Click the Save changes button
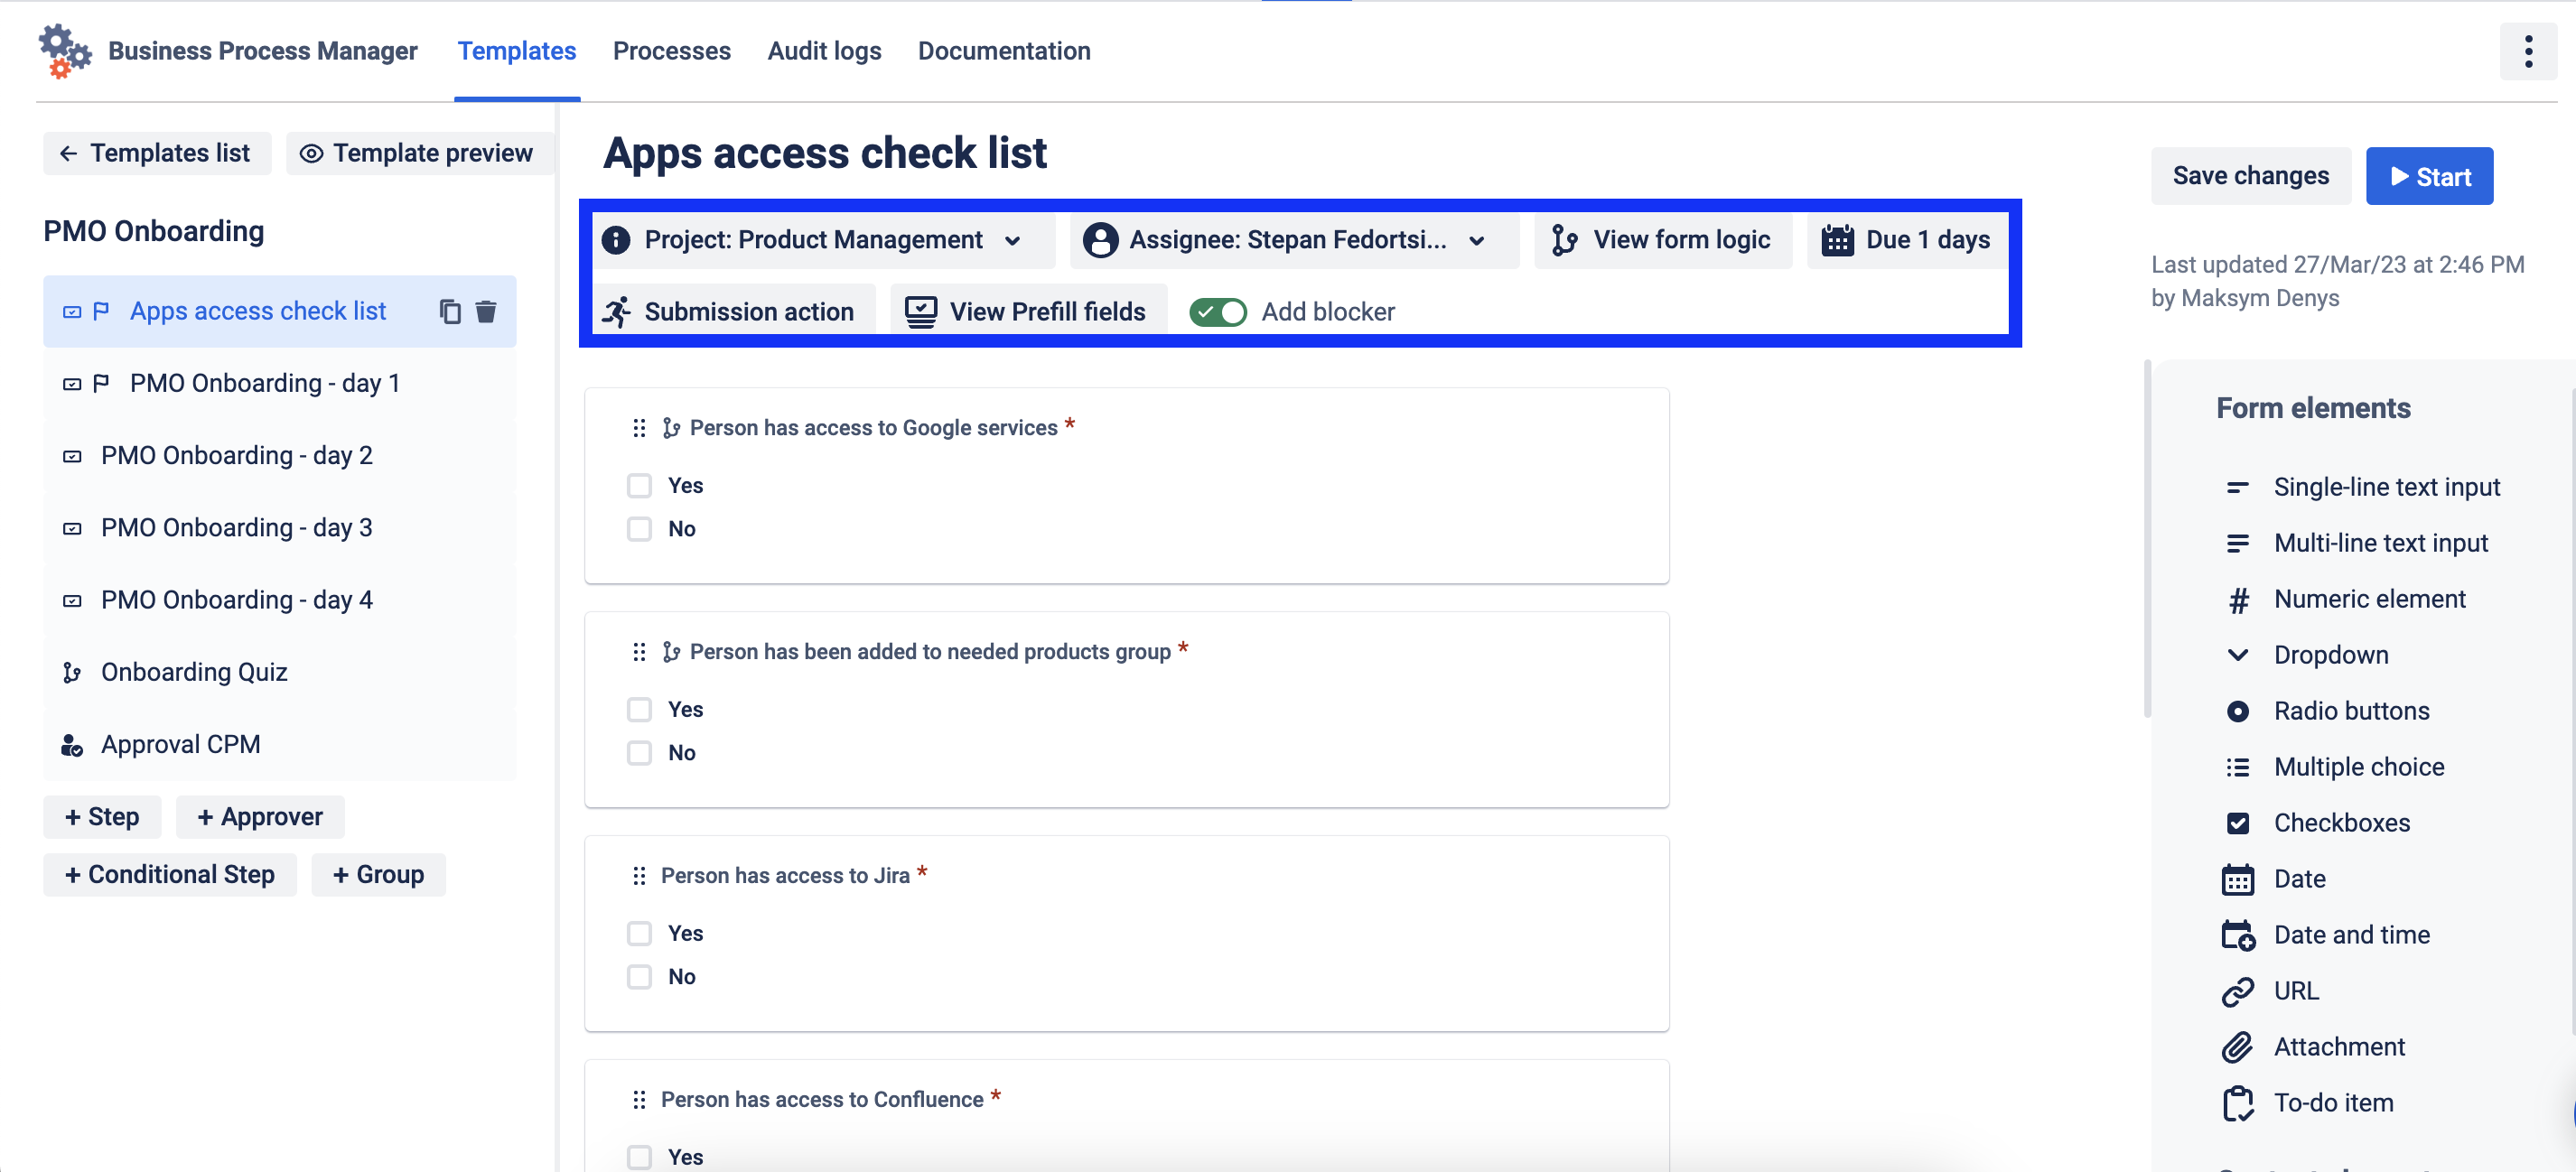2576x1172 pixels. [2250, 176]
